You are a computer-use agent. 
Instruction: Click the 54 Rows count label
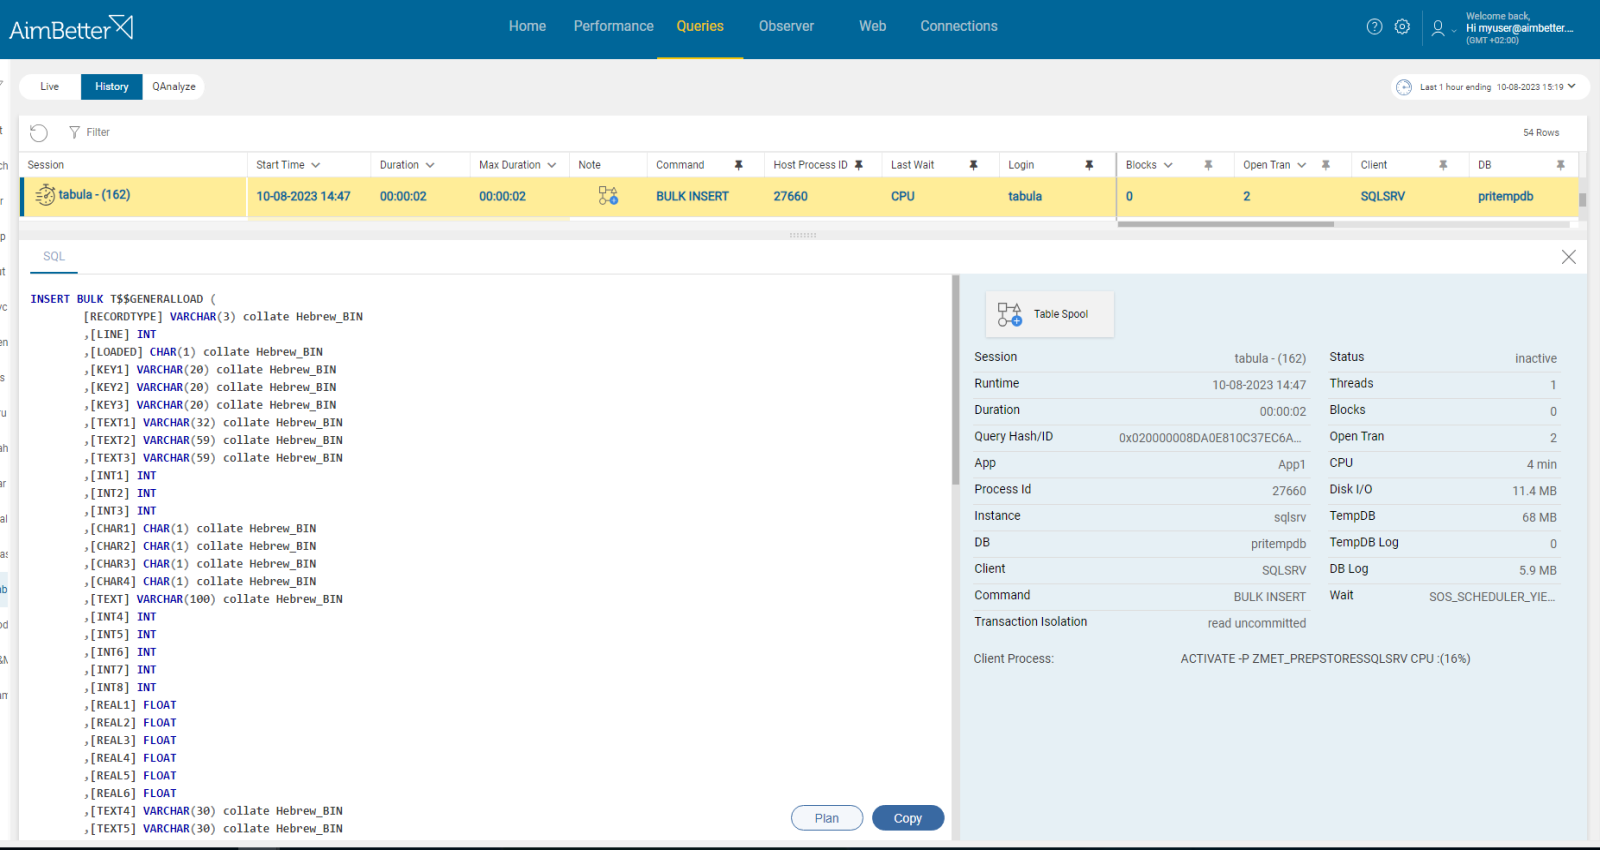click(1541, 132)
